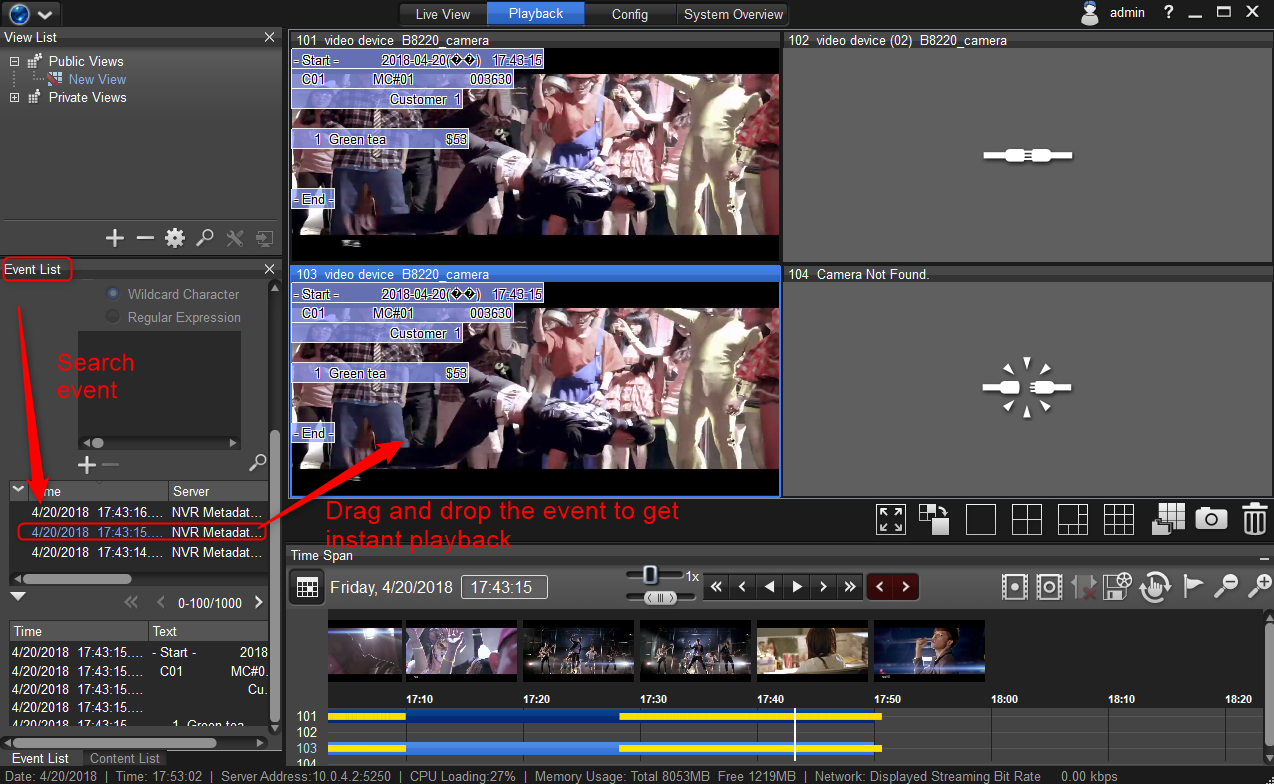Expand the Private Views tree node
This screenshot has height=784, width=1274.
coord(15,98)
